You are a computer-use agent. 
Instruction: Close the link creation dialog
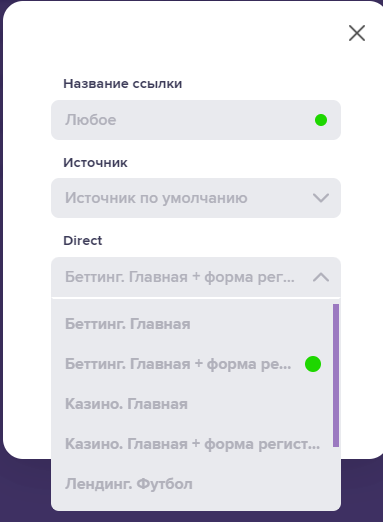[357, 33]
